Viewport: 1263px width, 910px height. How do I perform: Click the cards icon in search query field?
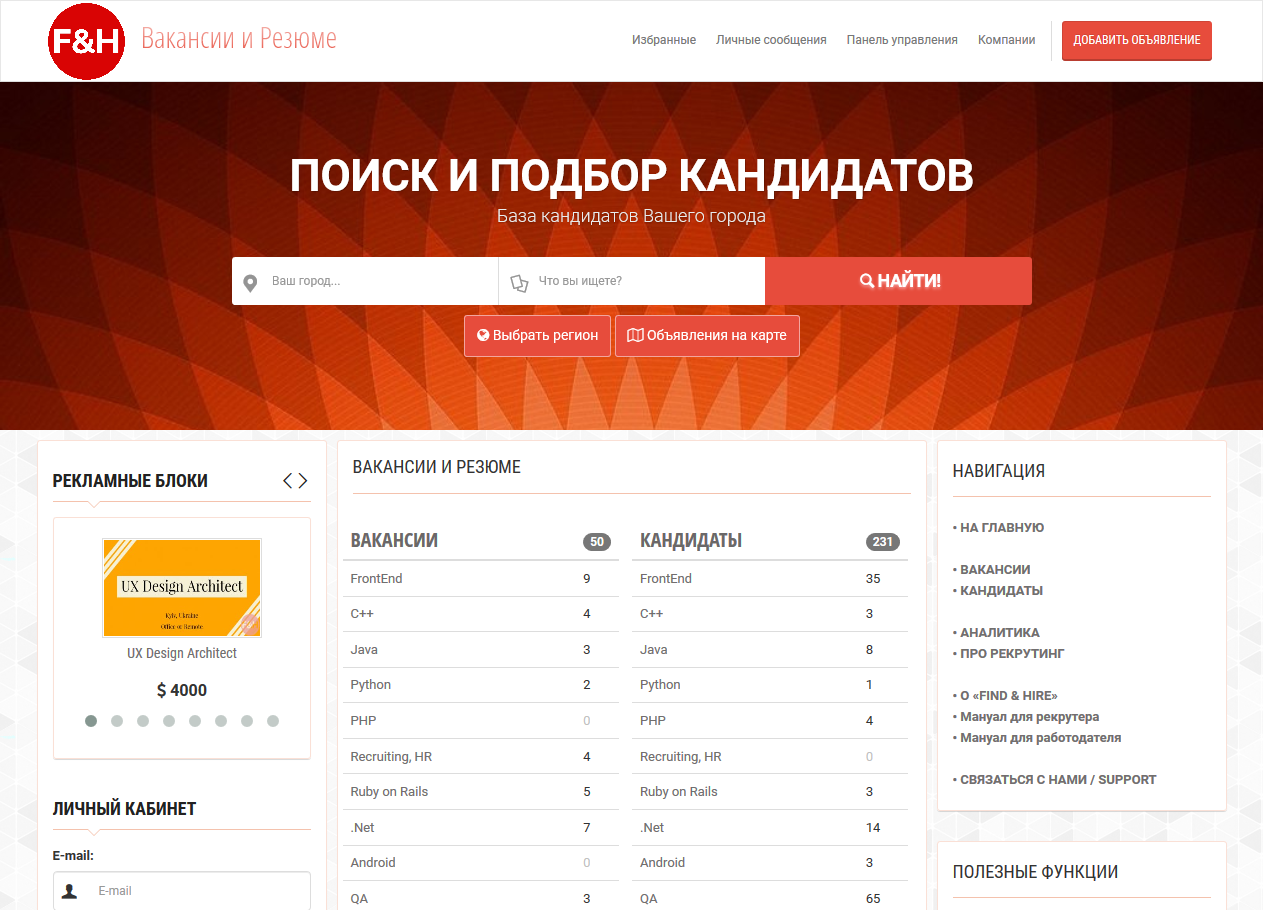pyautogui.click(x=518, y=283)
